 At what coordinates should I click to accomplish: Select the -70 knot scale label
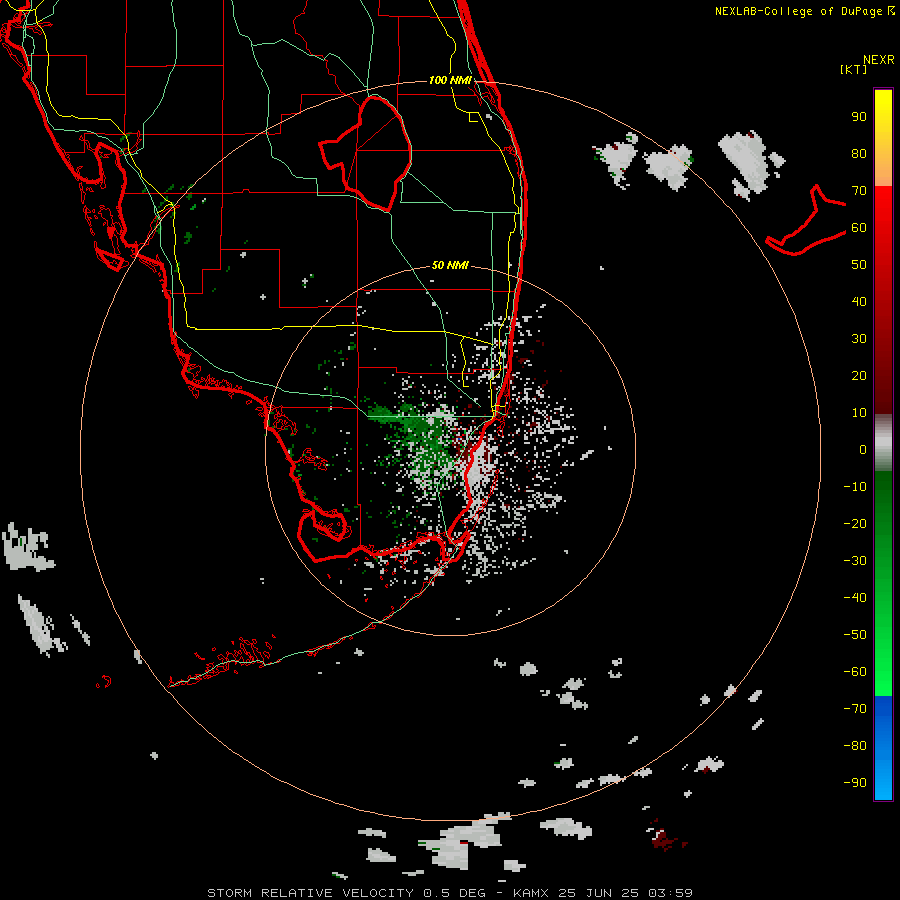click(855, 708)
